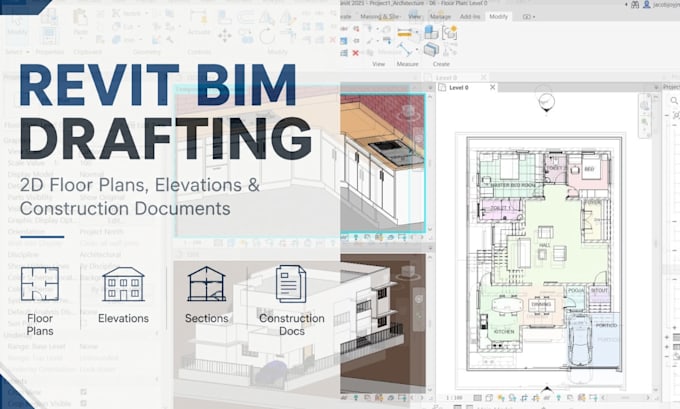Screen dimensions: 680x409
Task: Click the Create Assembly cube icon
Action: (431, 32)
